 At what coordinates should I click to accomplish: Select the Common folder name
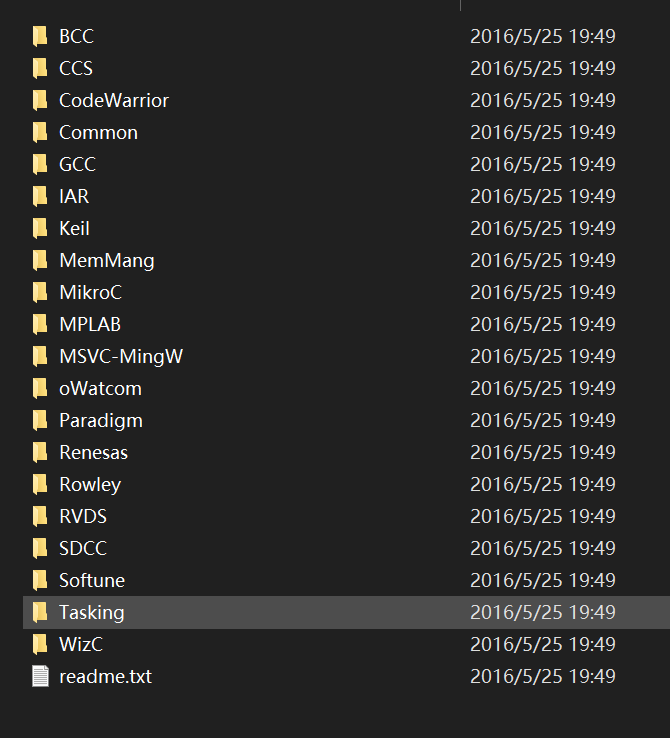(x=98, y=133)
